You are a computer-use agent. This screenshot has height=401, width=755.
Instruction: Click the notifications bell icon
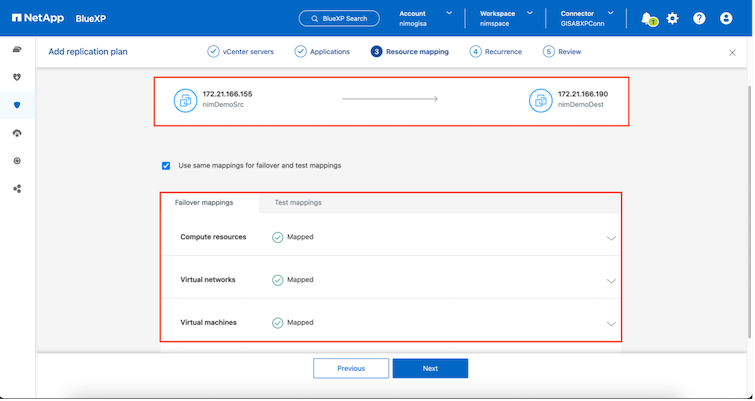pyautogui.click(x=647, y=18)
